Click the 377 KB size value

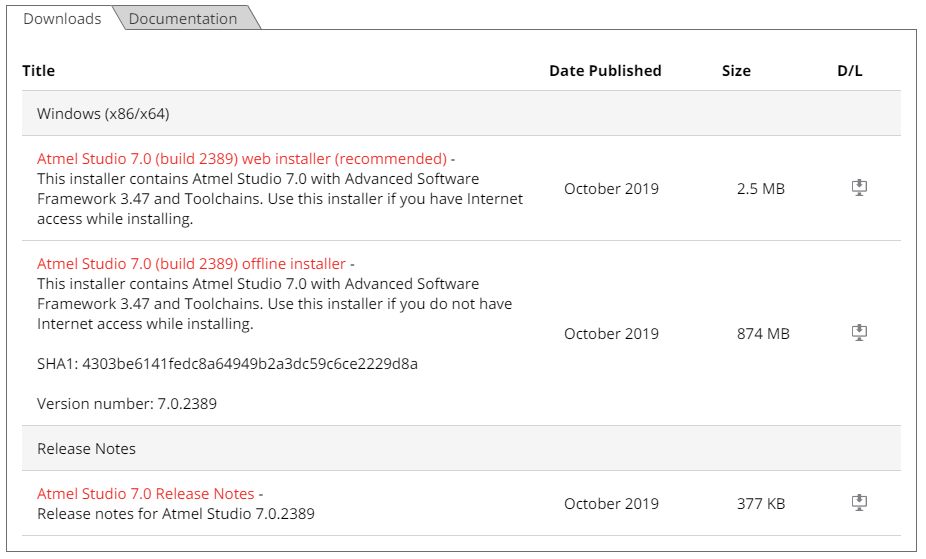[x=761, y=504]
